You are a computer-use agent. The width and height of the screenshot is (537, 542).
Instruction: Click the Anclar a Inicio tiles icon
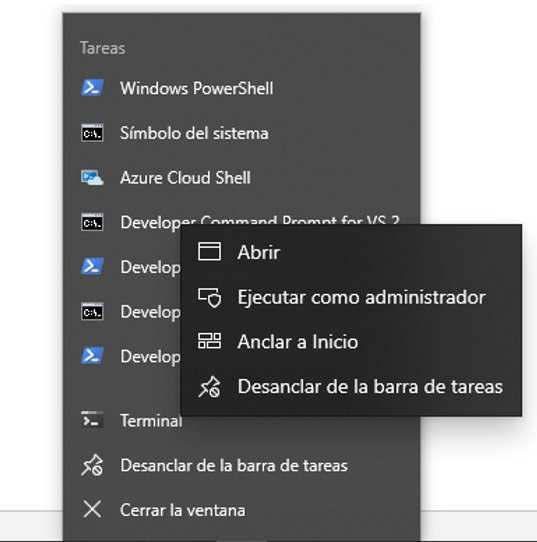click(209, 341)
